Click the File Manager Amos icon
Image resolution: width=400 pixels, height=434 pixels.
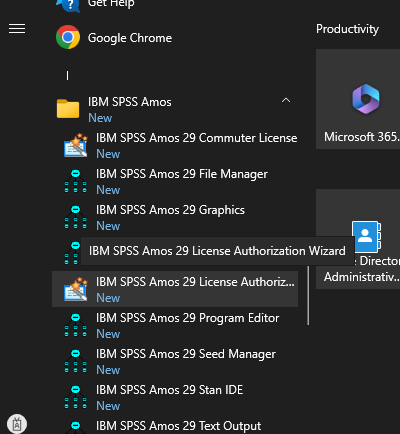76,181
